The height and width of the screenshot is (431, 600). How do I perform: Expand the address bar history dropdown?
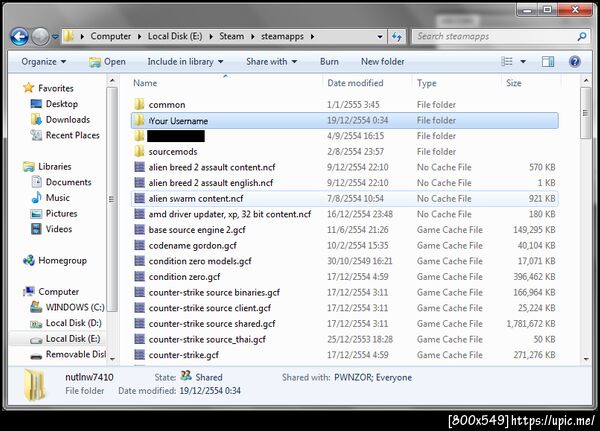coord(380,37)
